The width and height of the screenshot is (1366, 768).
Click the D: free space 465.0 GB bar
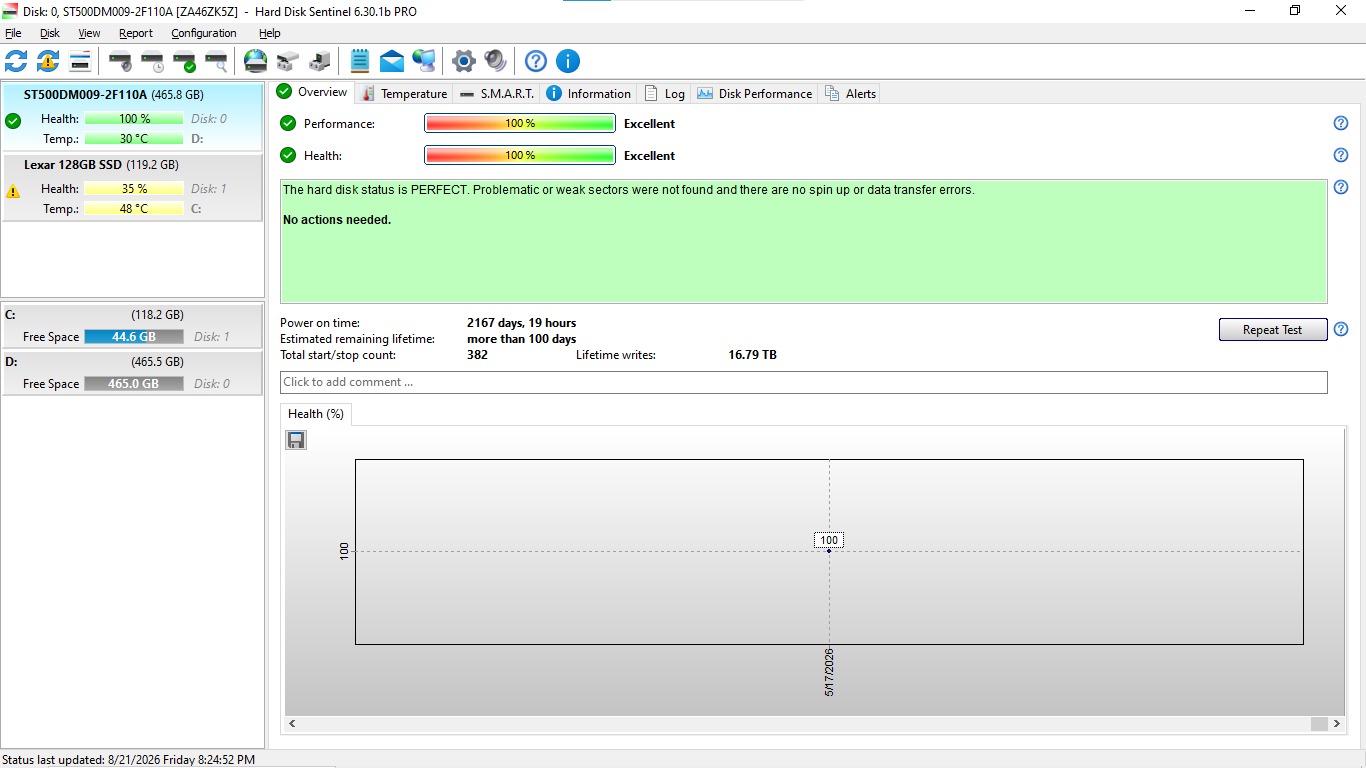pyautogui.click(x=134, y=384)
